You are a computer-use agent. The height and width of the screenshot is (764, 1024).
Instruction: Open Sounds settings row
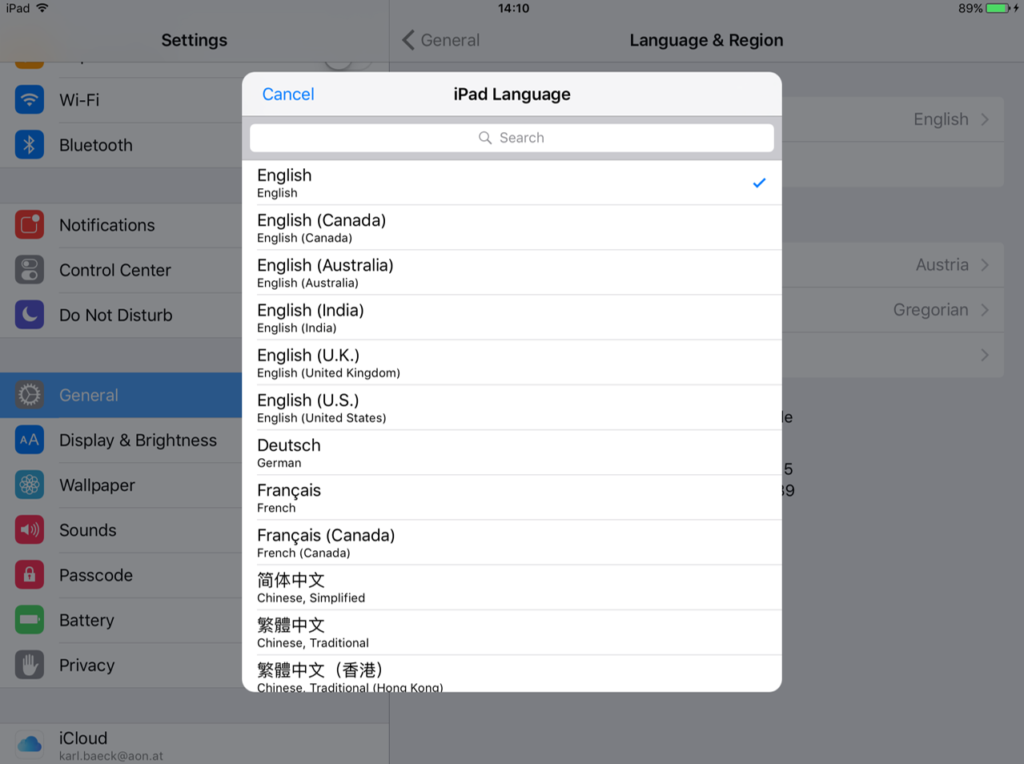pyautogui.click(x=121, y=530)
